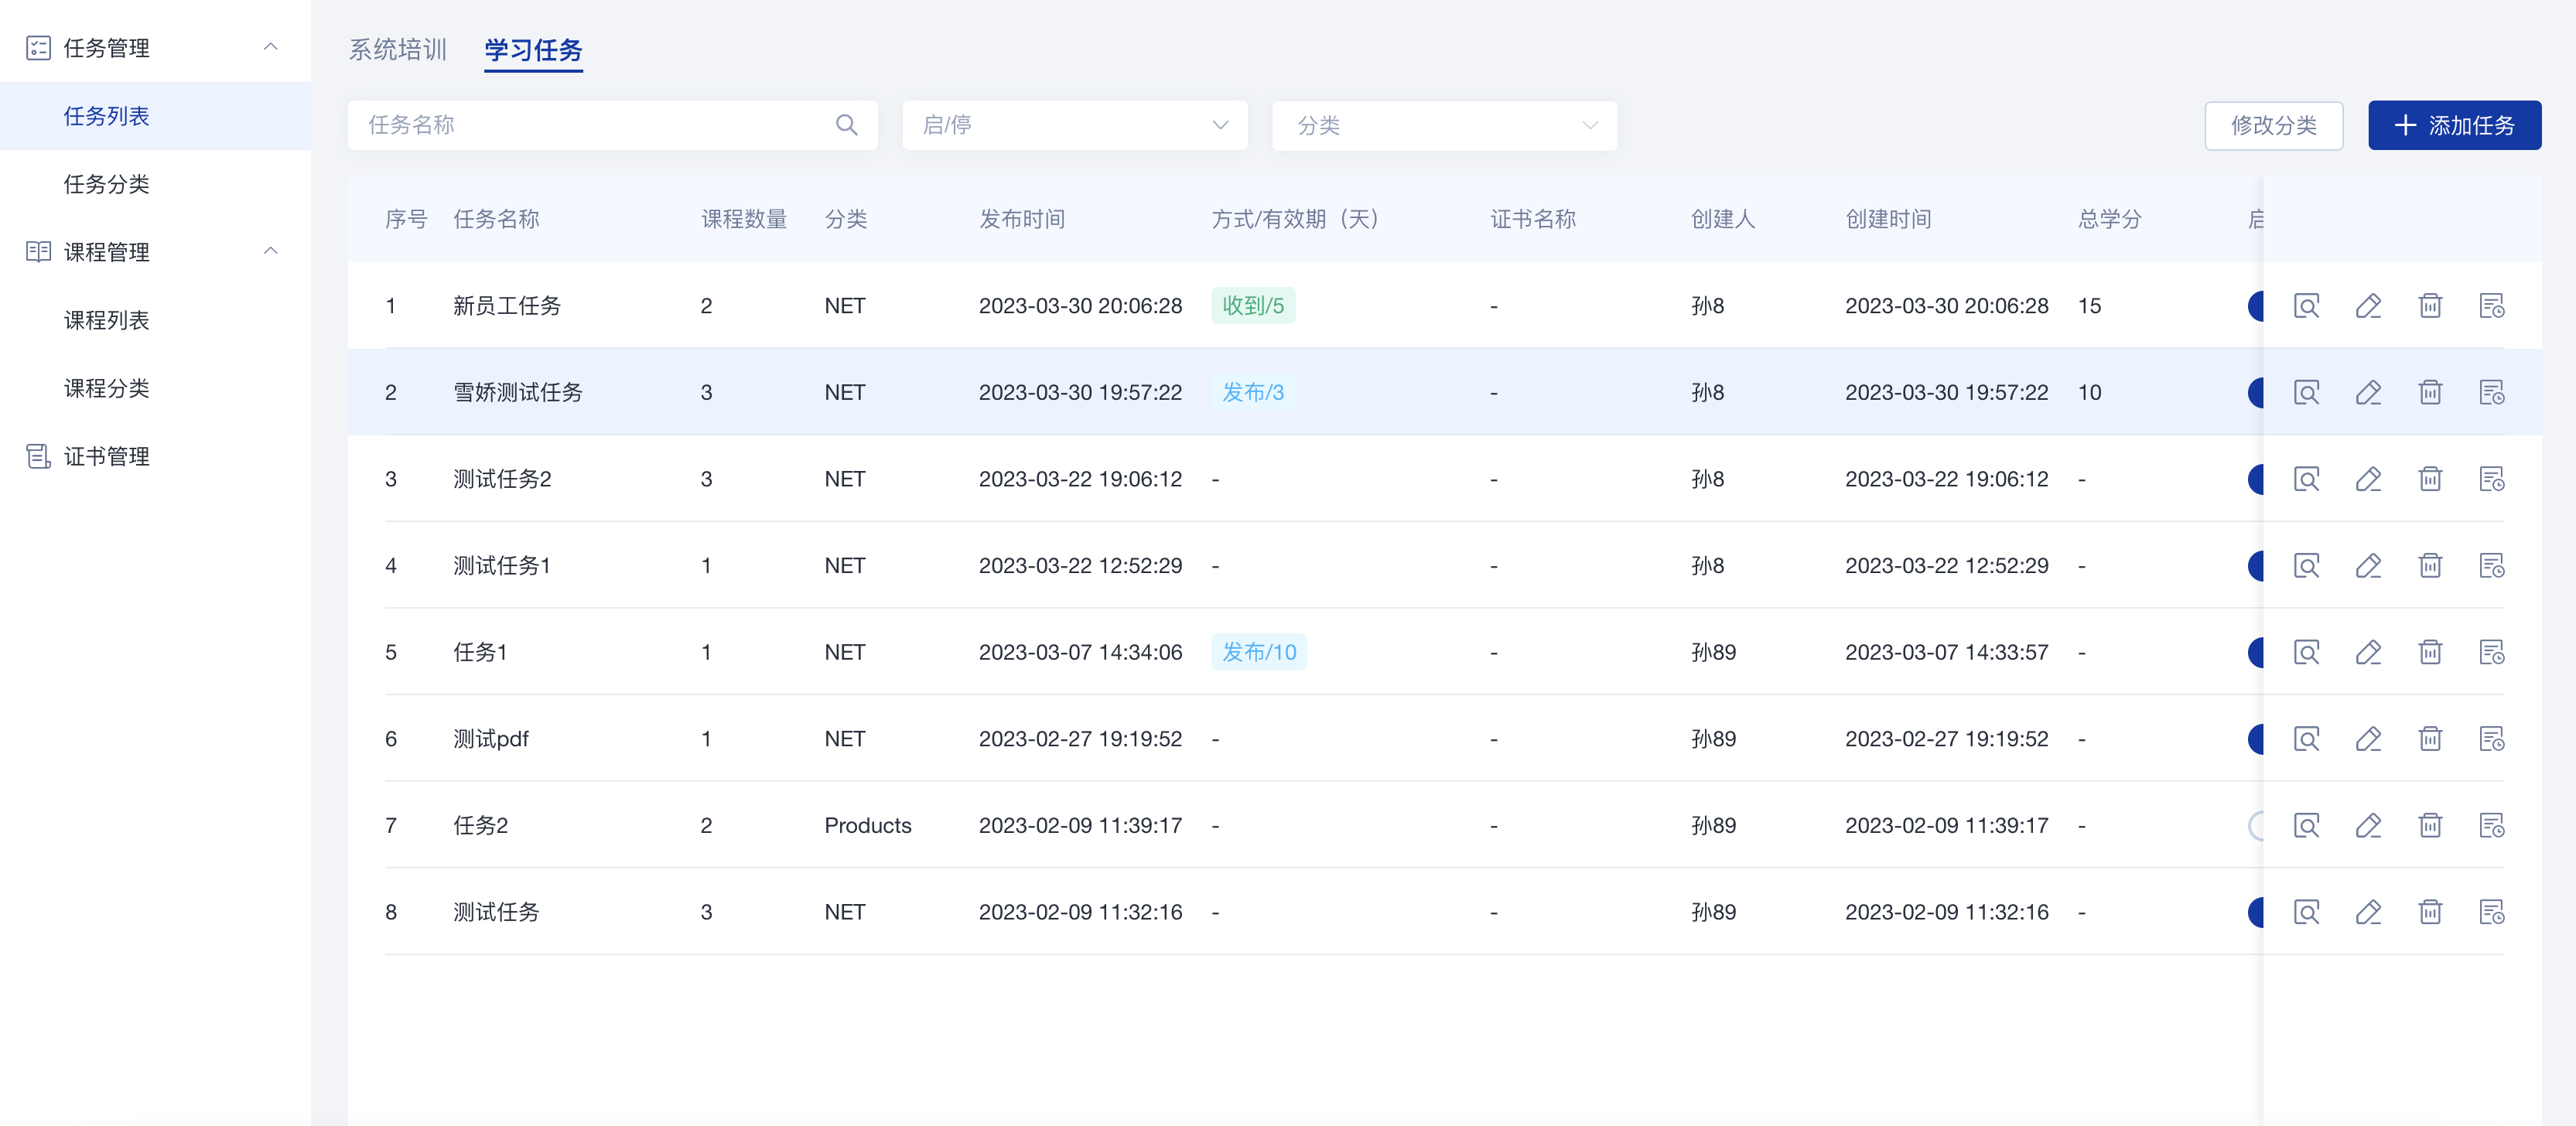Toggle enable switch for 测试任务1
The image size is (2576, 1126).
(x=2255, y=566)
